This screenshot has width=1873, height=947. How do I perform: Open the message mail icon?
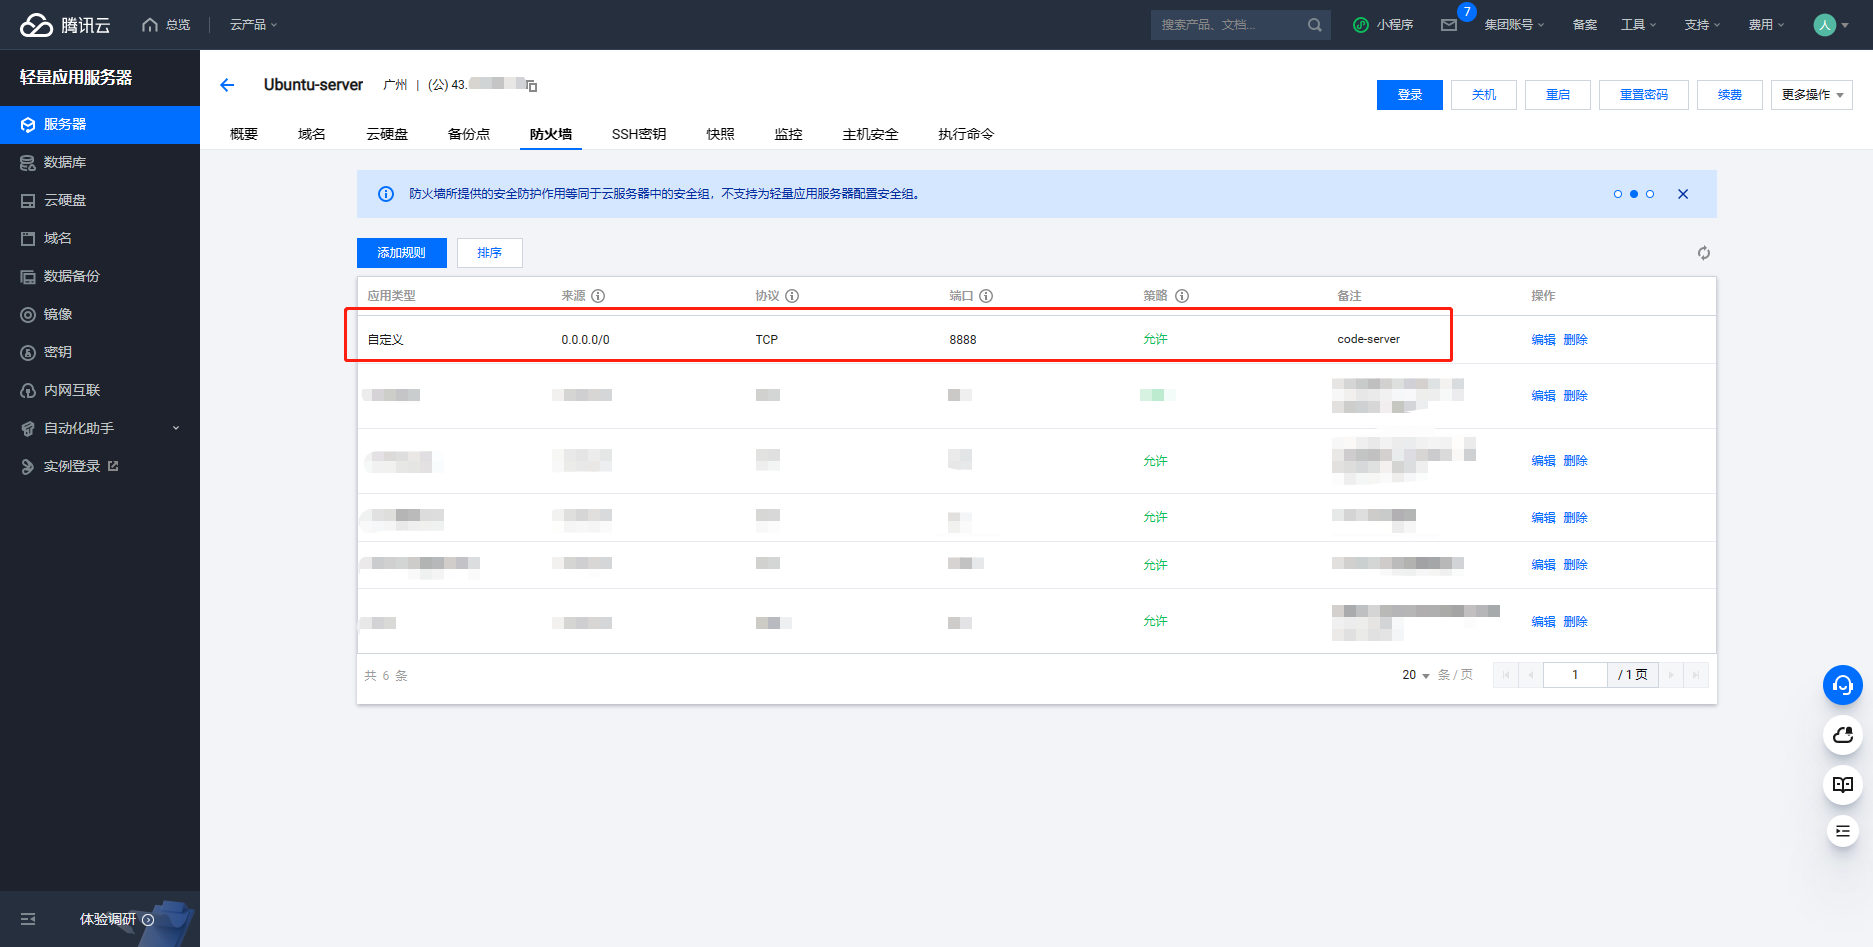click(1449, 25)
